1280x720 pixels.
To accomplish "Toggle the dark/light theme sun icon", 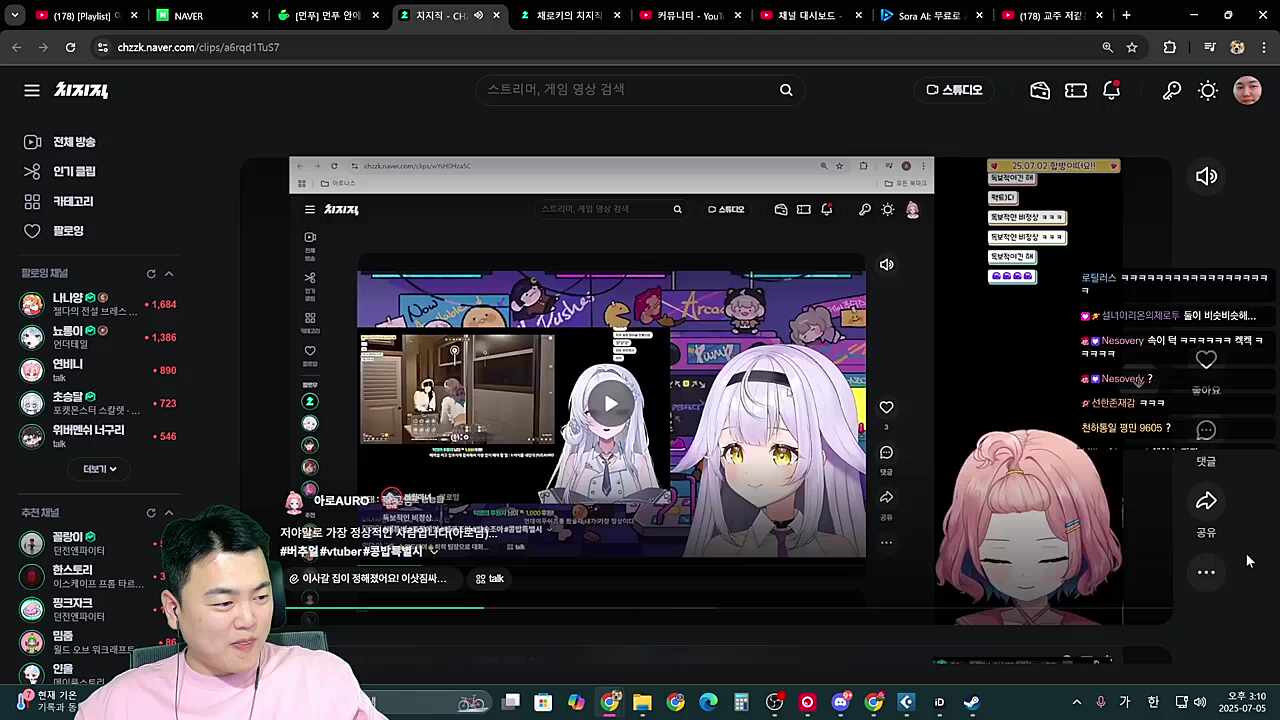I will click(1208, 90).
